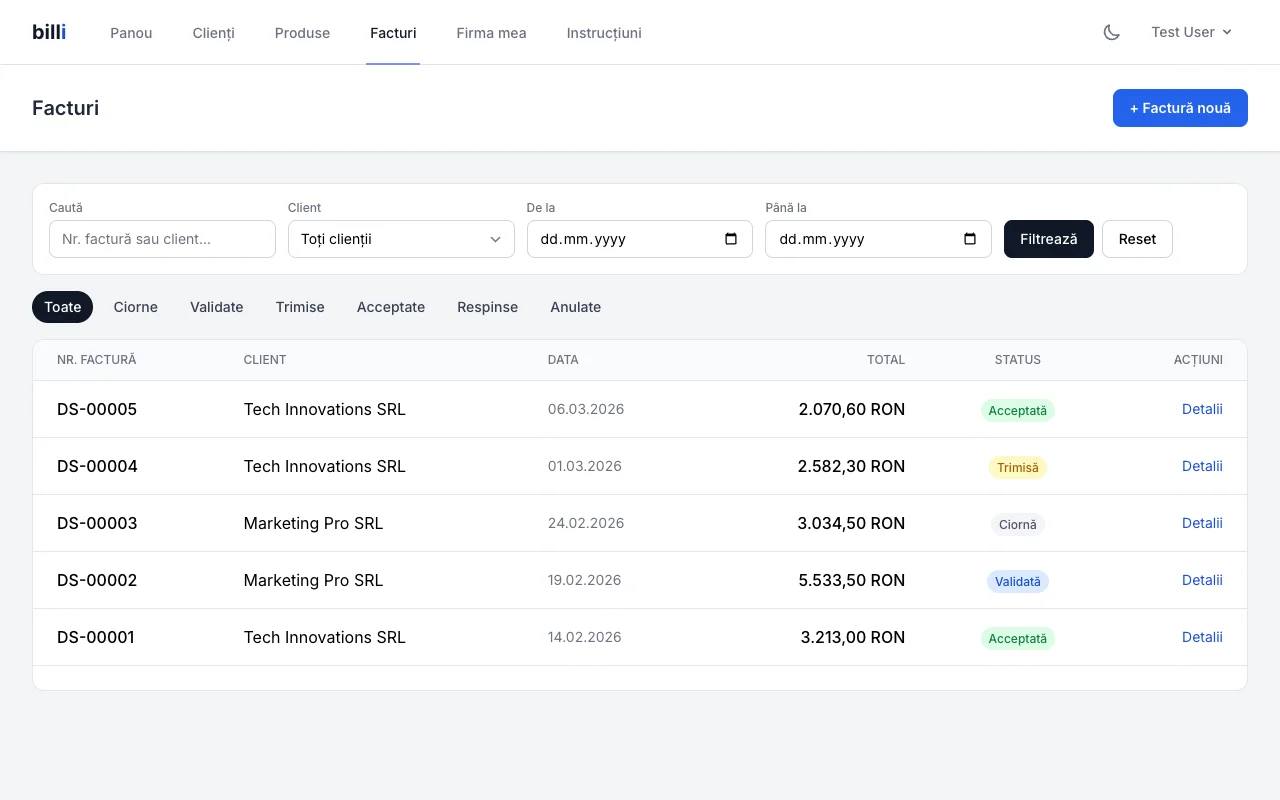The height and width of the screenshot is (800, 1280).
Task: View Detalii for invoice DS-00003
Action: (1202, 523)
